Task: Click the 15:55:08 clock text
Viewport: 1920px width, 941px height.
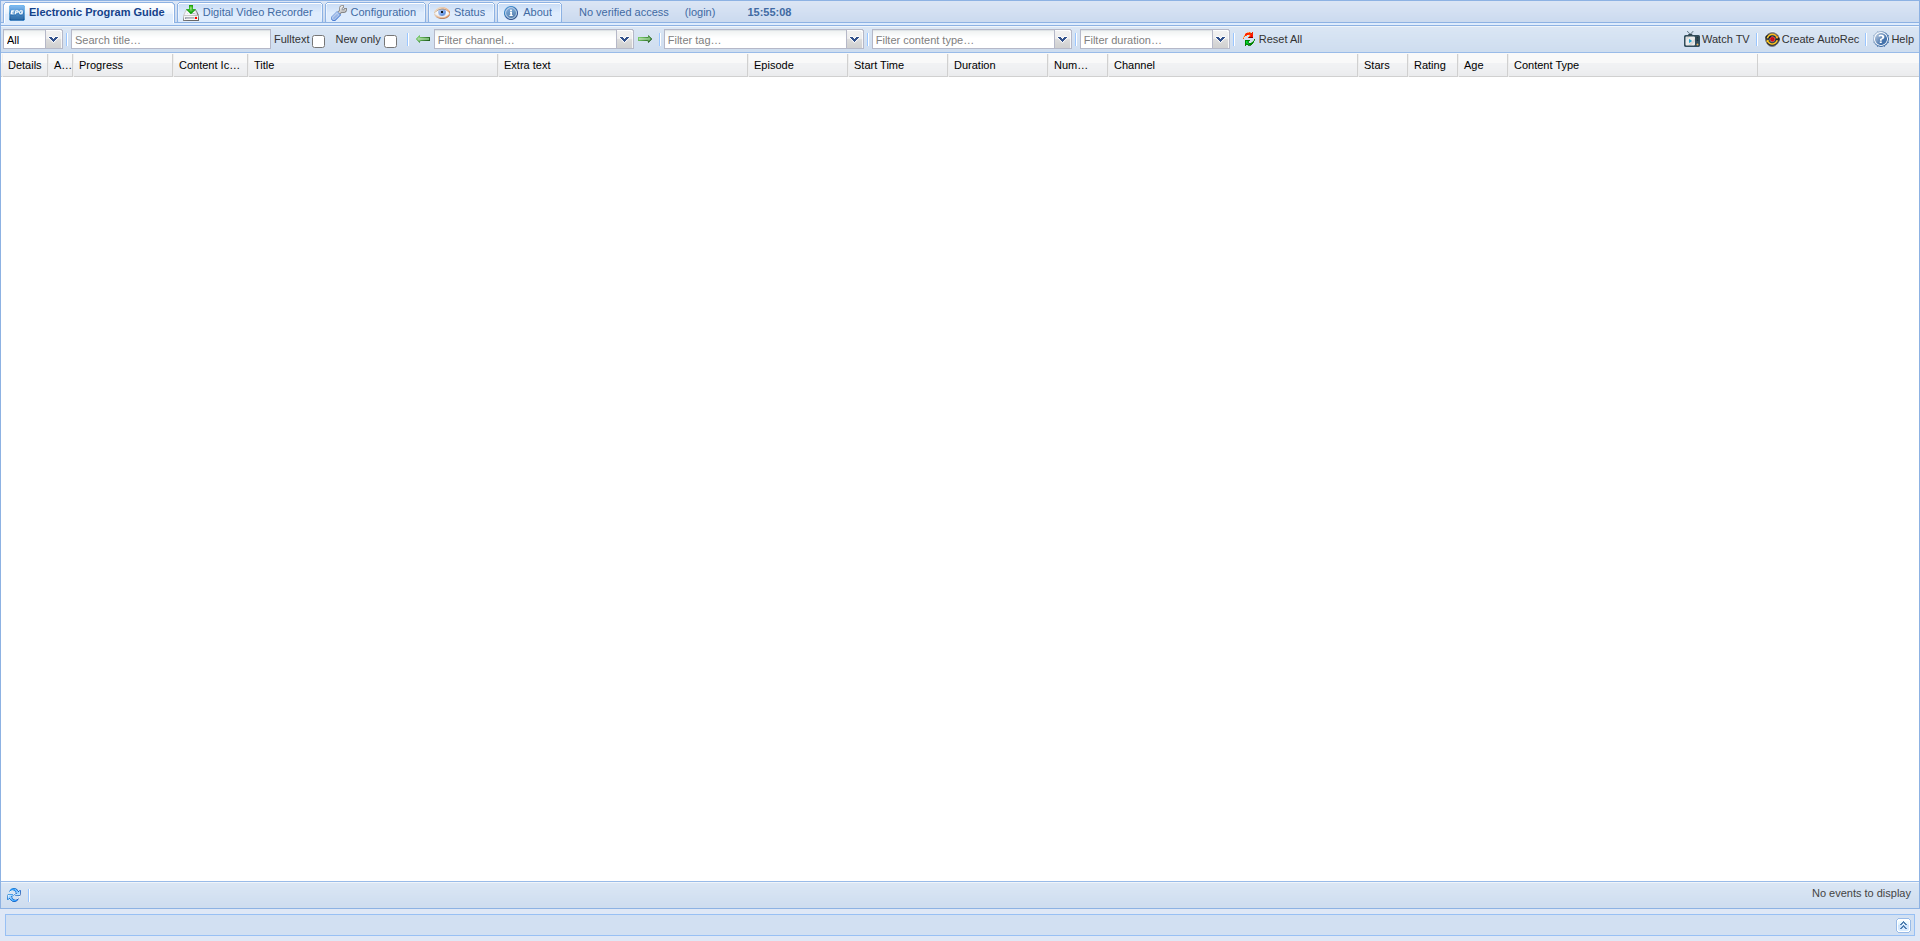Action: point(769,12)
